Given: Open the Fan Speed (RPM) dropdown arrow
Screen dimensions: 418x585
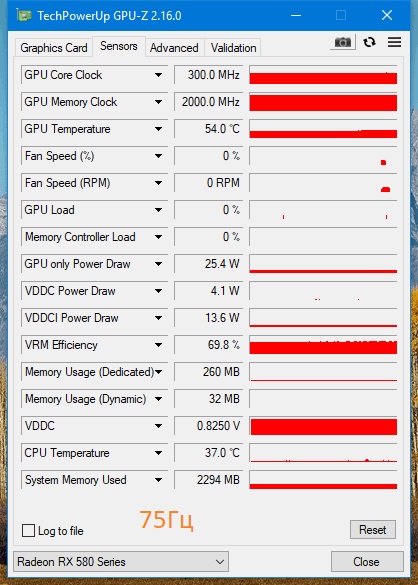Looking at the screenshot, I should (159, 183).
